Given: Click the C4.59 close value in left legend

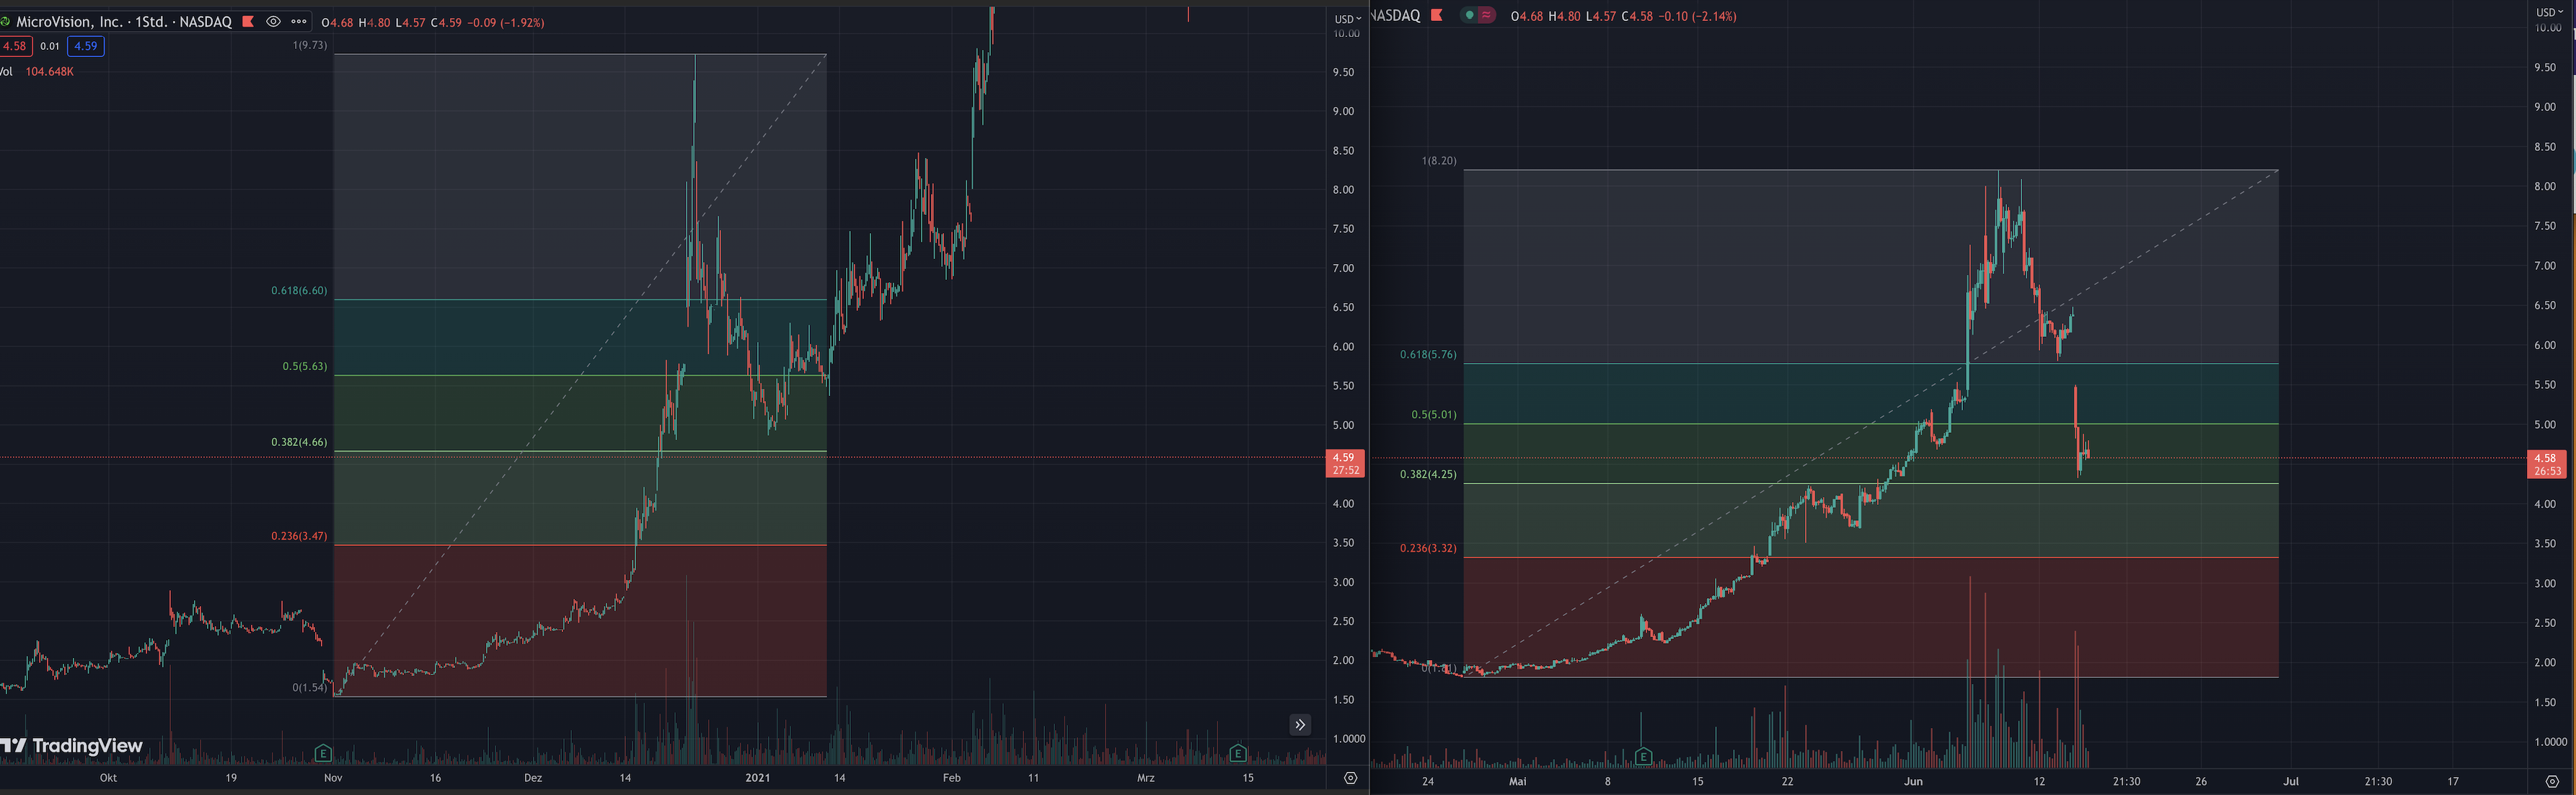Looking at the screenshot, I should click(x=446, y=22).
